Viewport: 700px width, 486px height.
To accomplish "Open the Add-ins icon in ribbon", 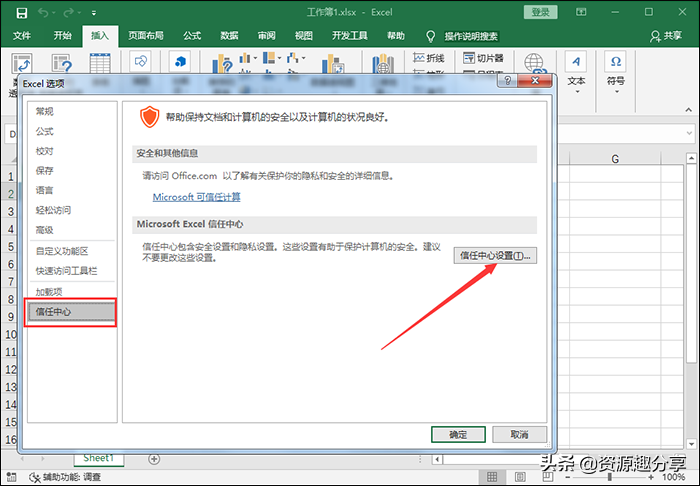I will point(180,62).
